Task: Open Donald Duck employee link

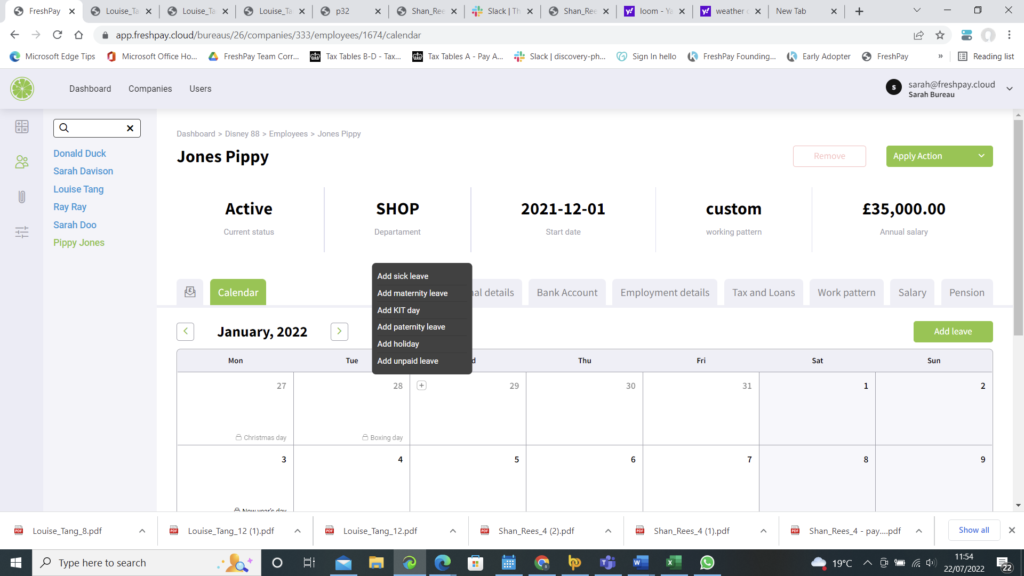Action: tap(80, 153)
